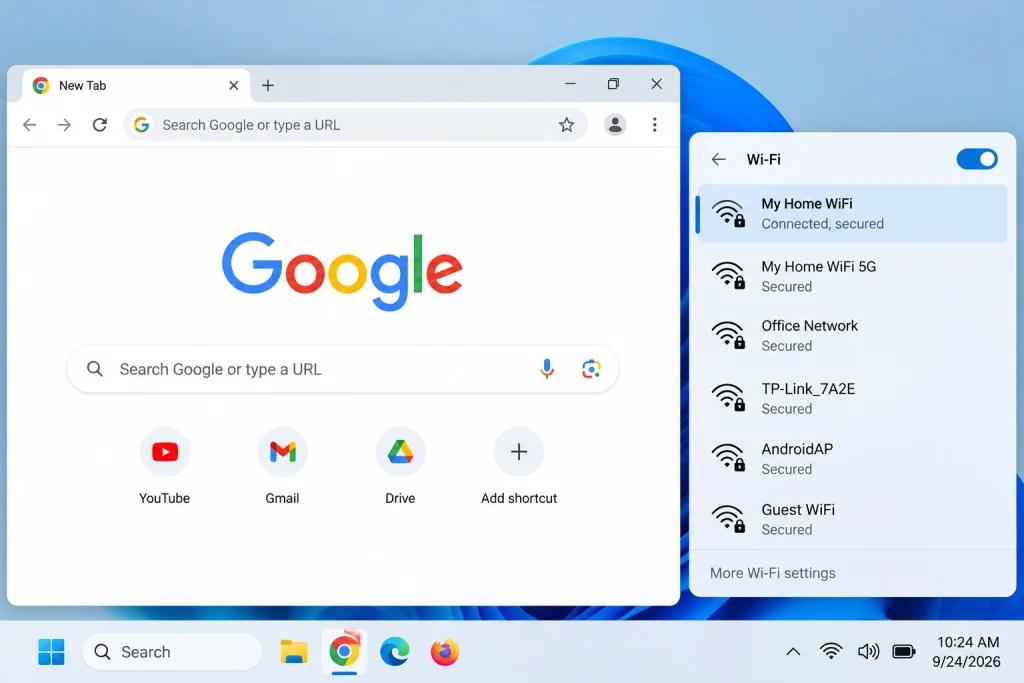The height and width of the screenshot is (683, 1024).
Task: Click the Wi-Fi tray icon
Action: point(831,651)
